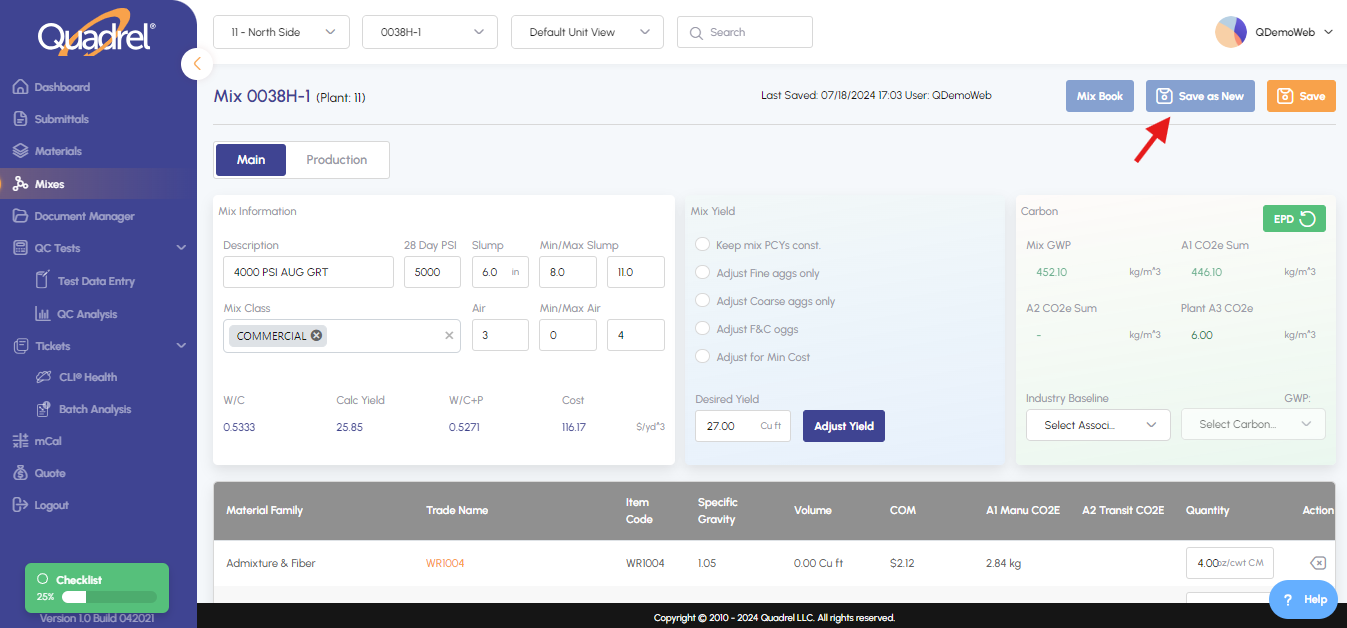The width and height of the screenshot is (1347, 628).
Task: Click the Batch Analysis icon
Action: click(x=43, y=409)
